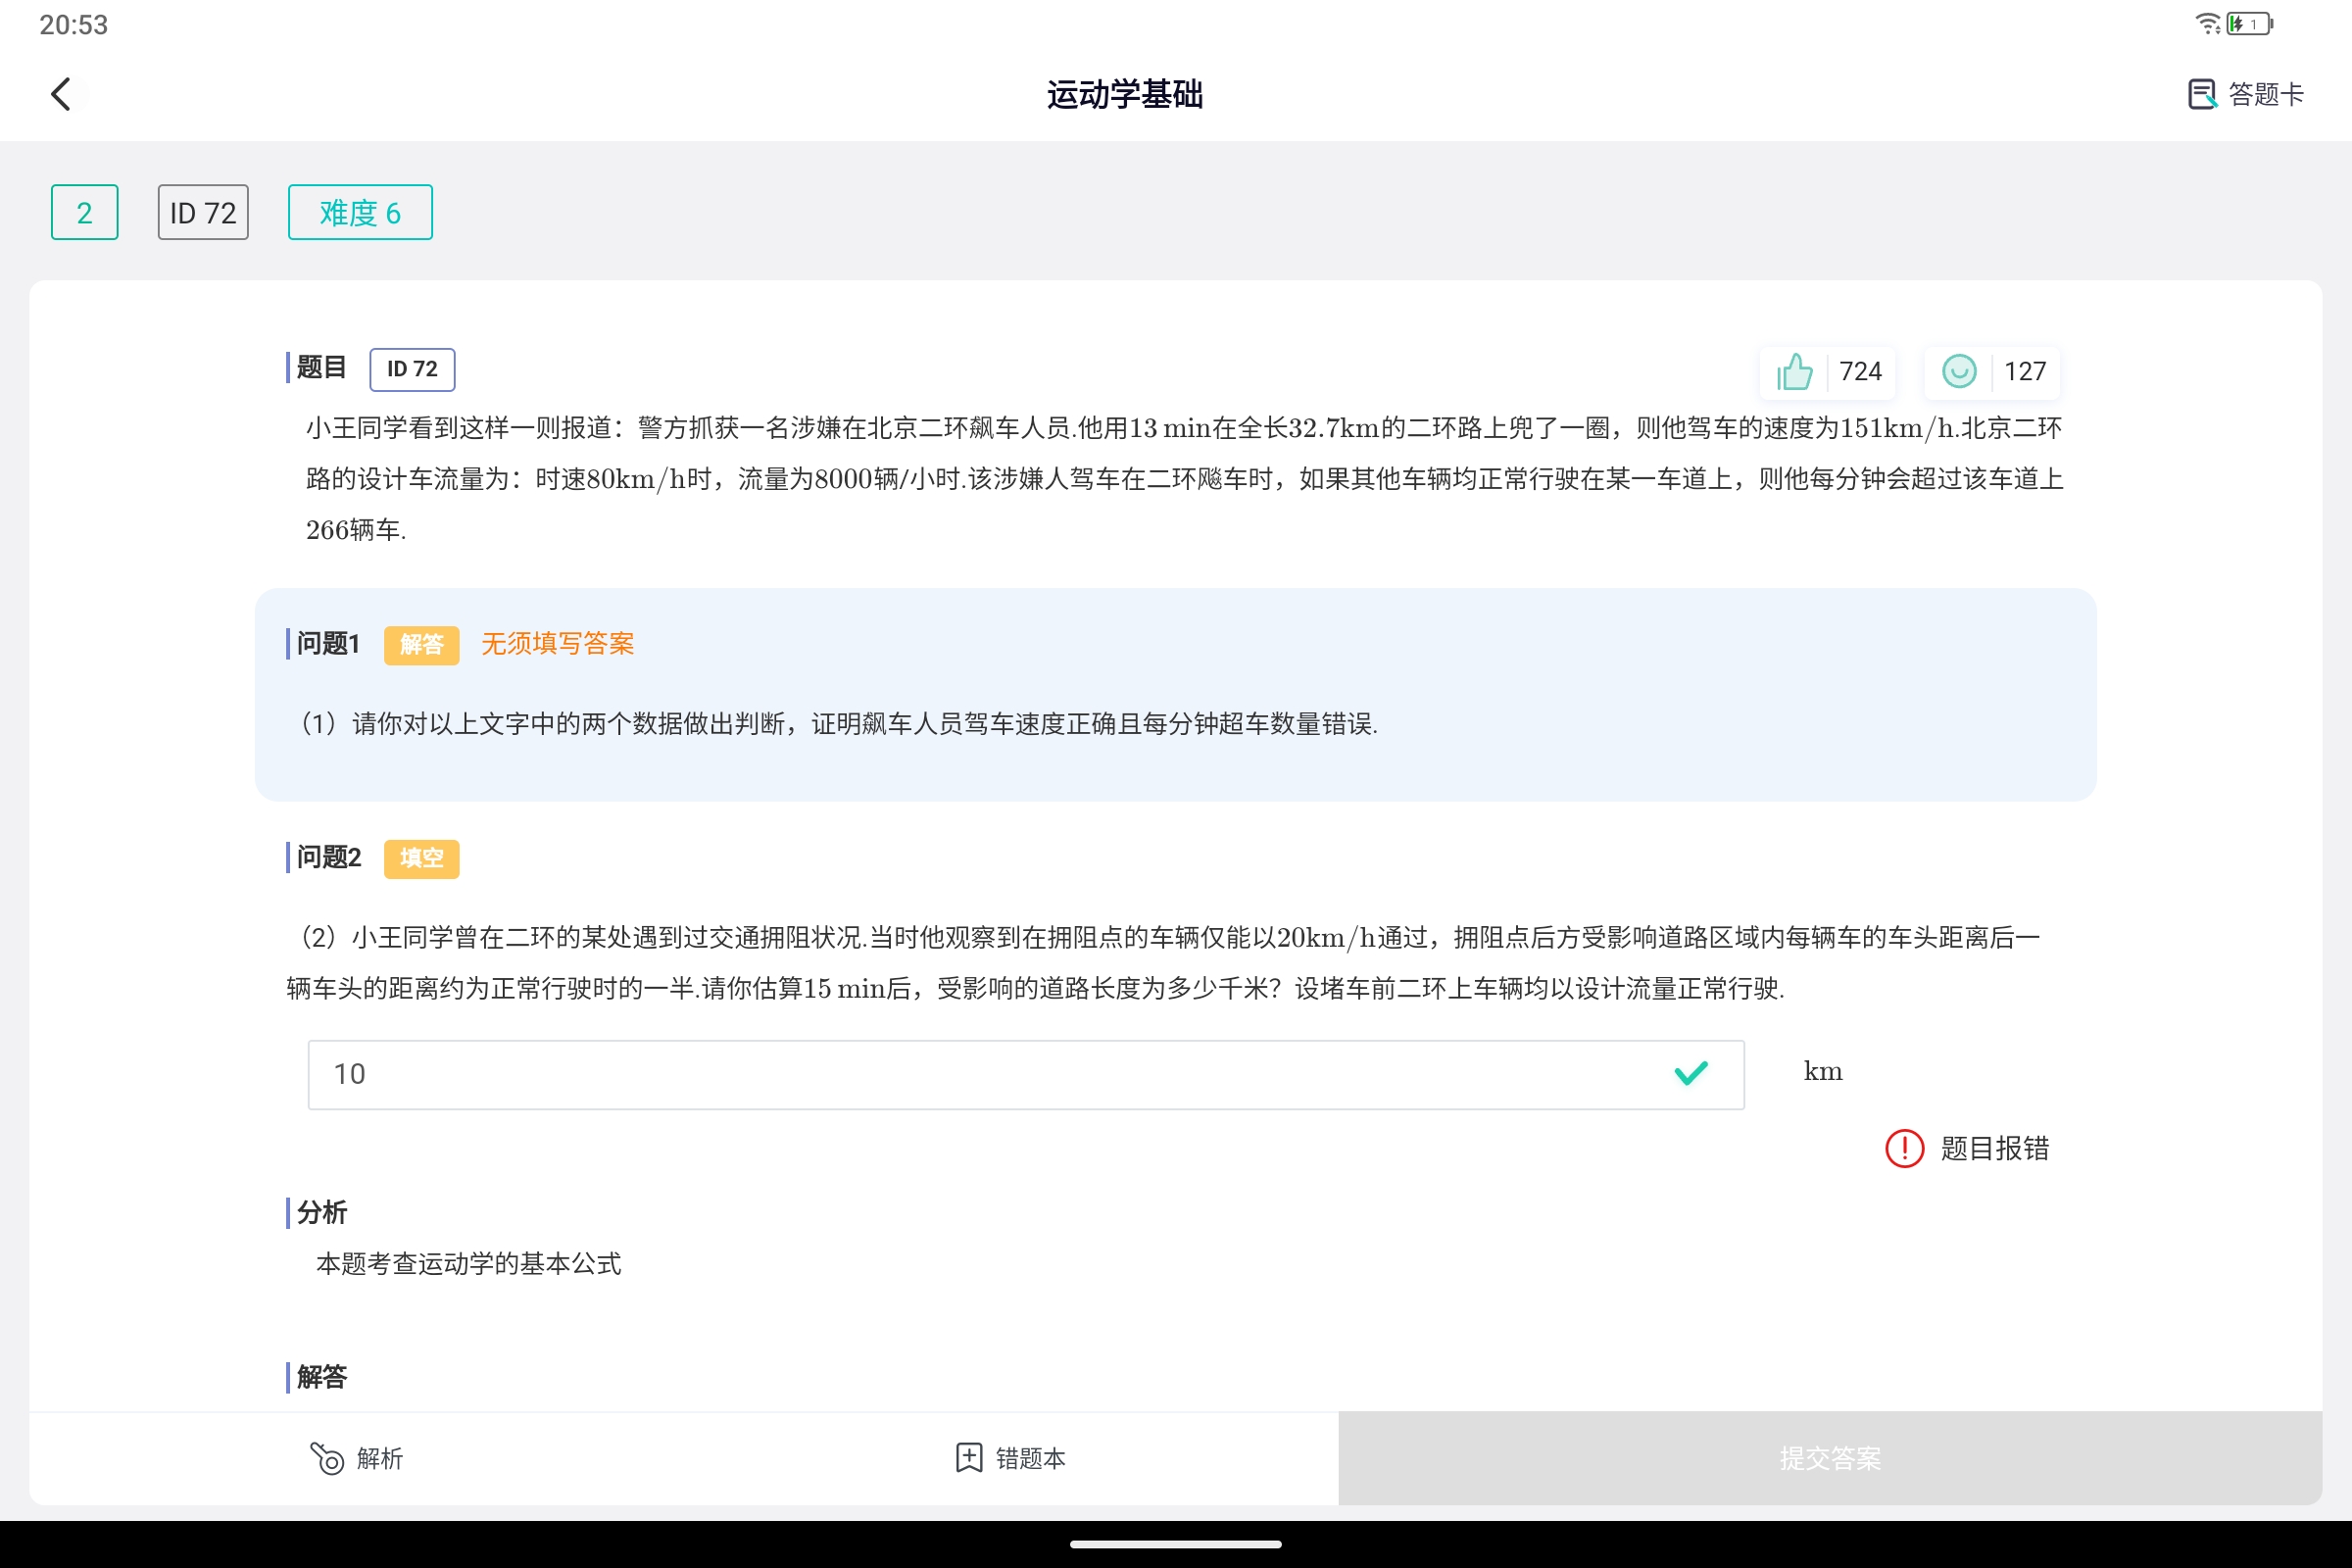Screen dimensions: 2352x1568
Task: Tap the 解答 badge in 问题1
Action: click(421, 644)
